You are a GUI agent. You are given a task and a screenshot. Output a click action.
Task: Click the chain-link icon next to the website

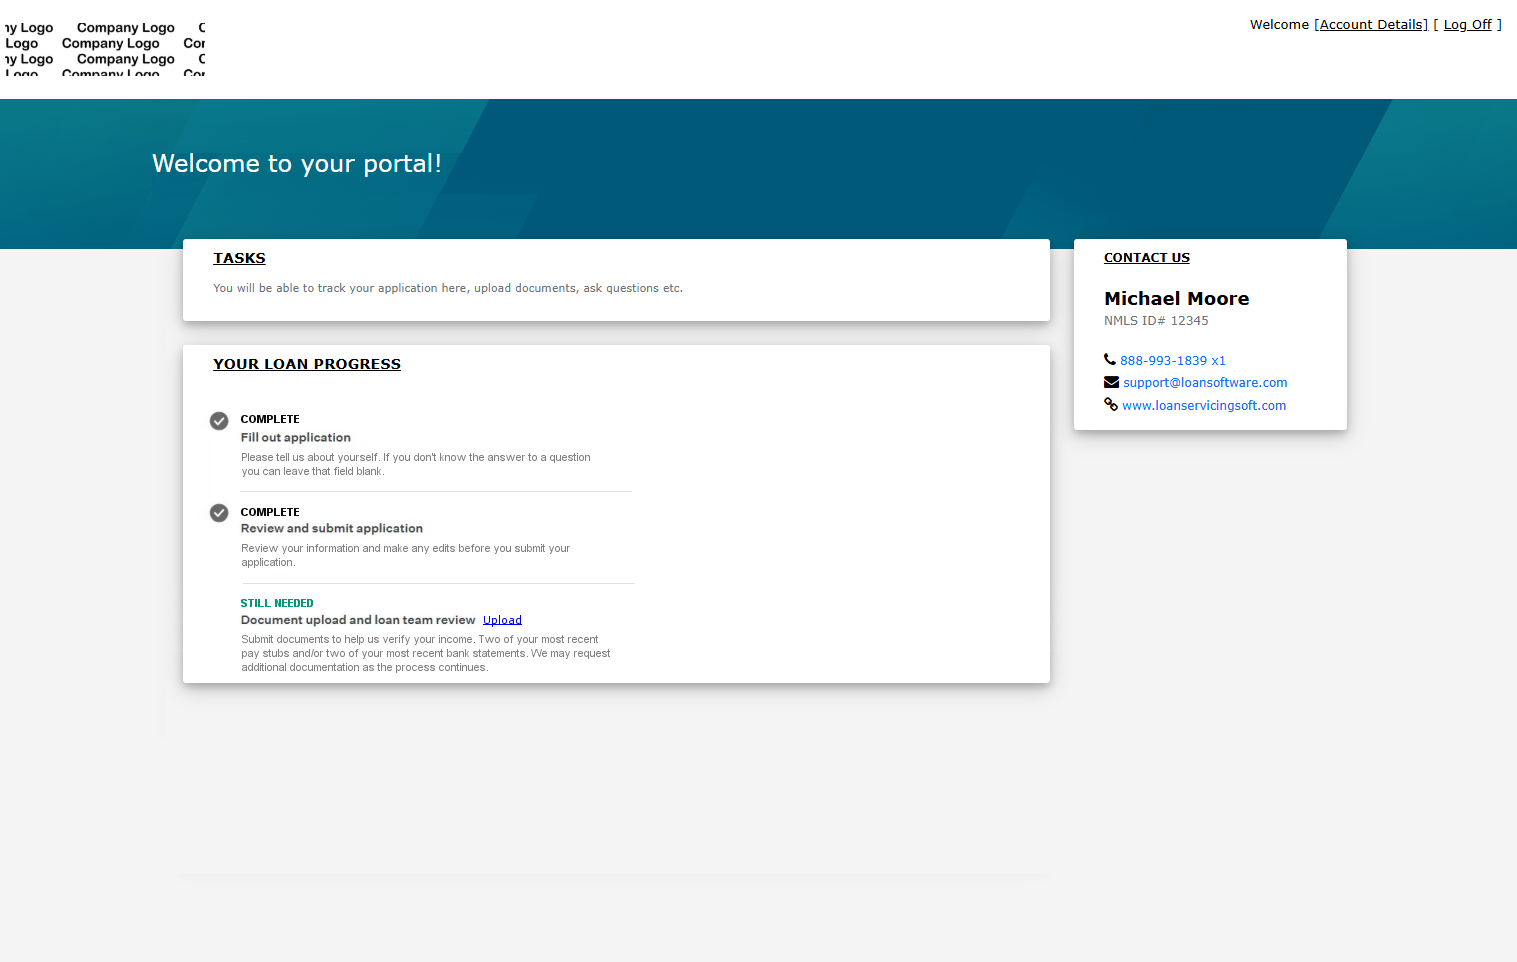pos(1110,404)
